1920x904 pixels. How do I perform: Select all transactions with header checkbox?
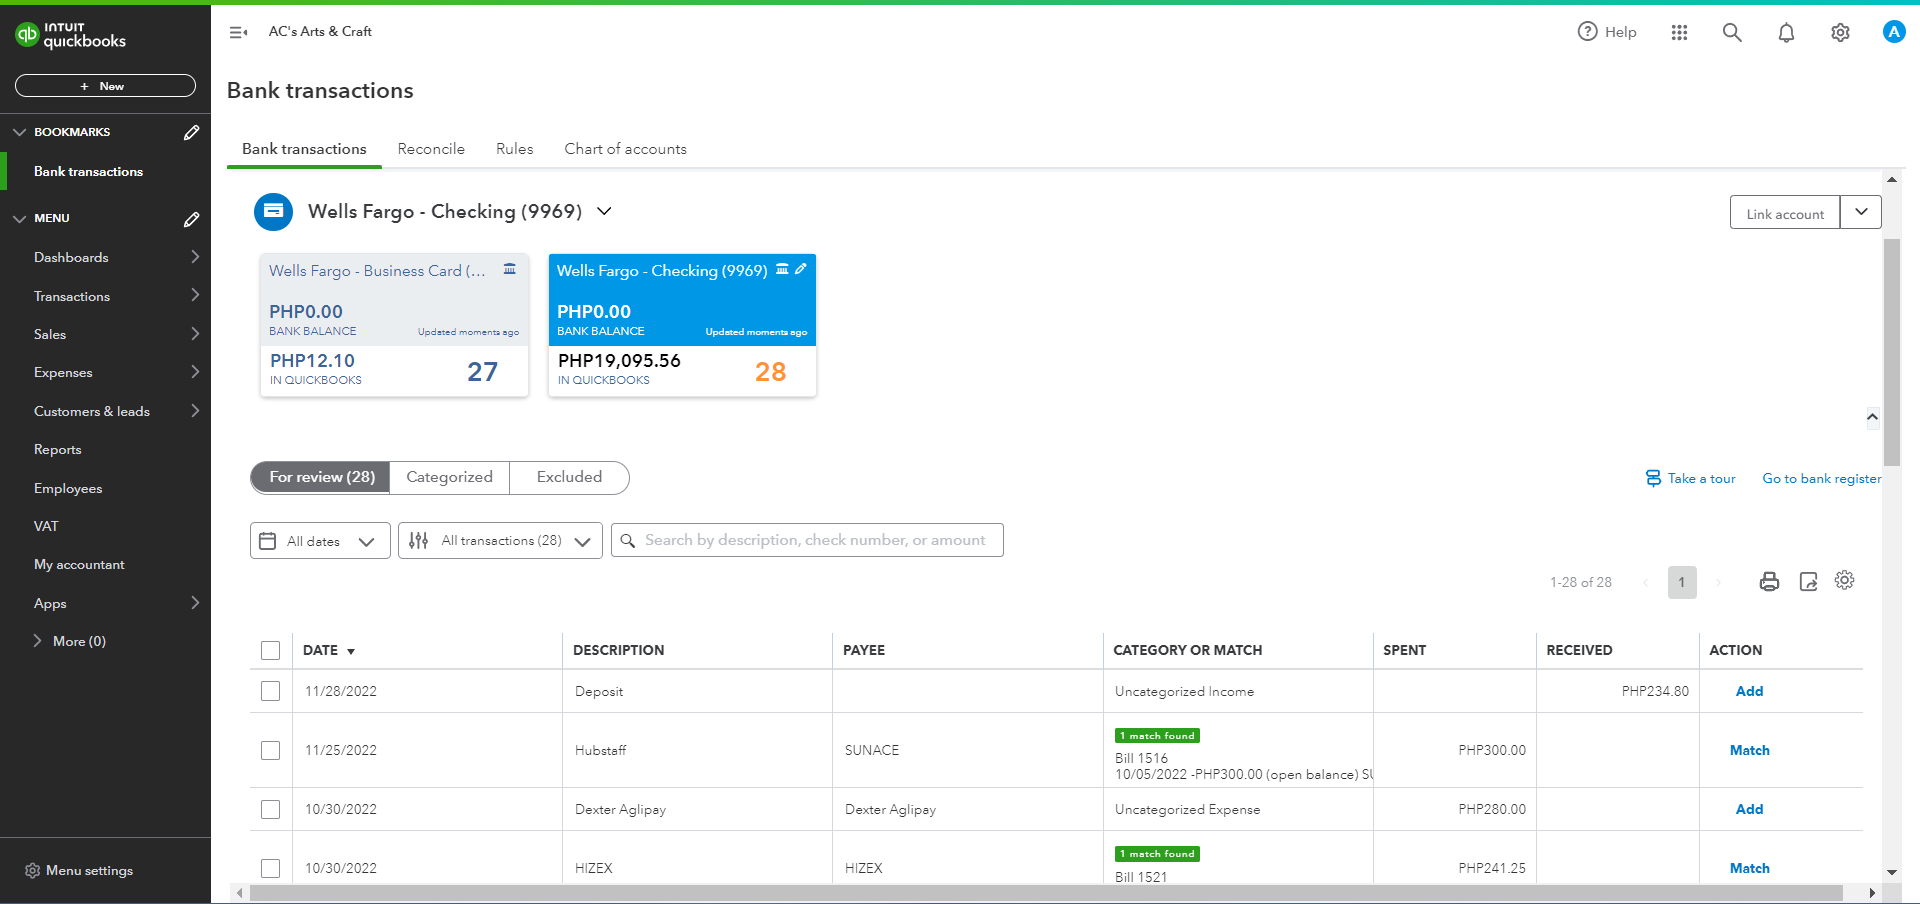pos(270,650)
